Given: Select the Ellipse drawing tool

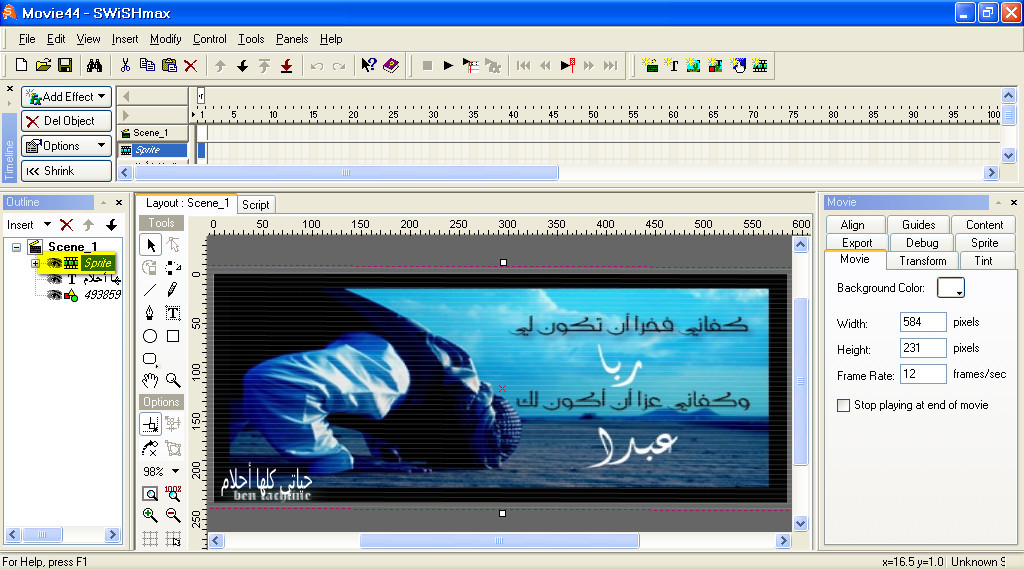Looking at the screenshot, I should tap(150, 336).
